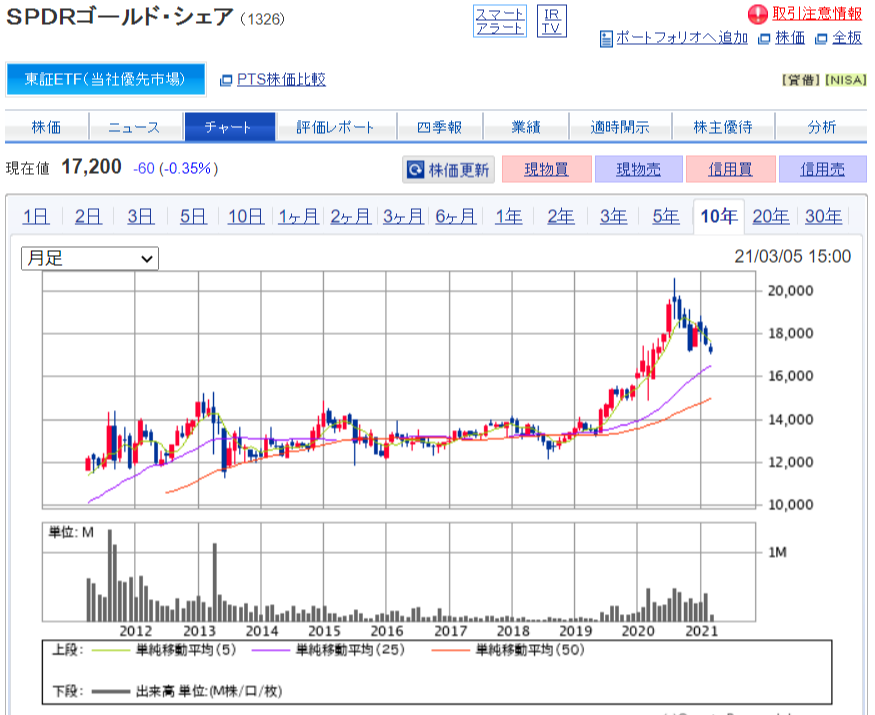Click the tallest 2011 volume bar
Screen dimensions: 875x715
pos(109,575)
